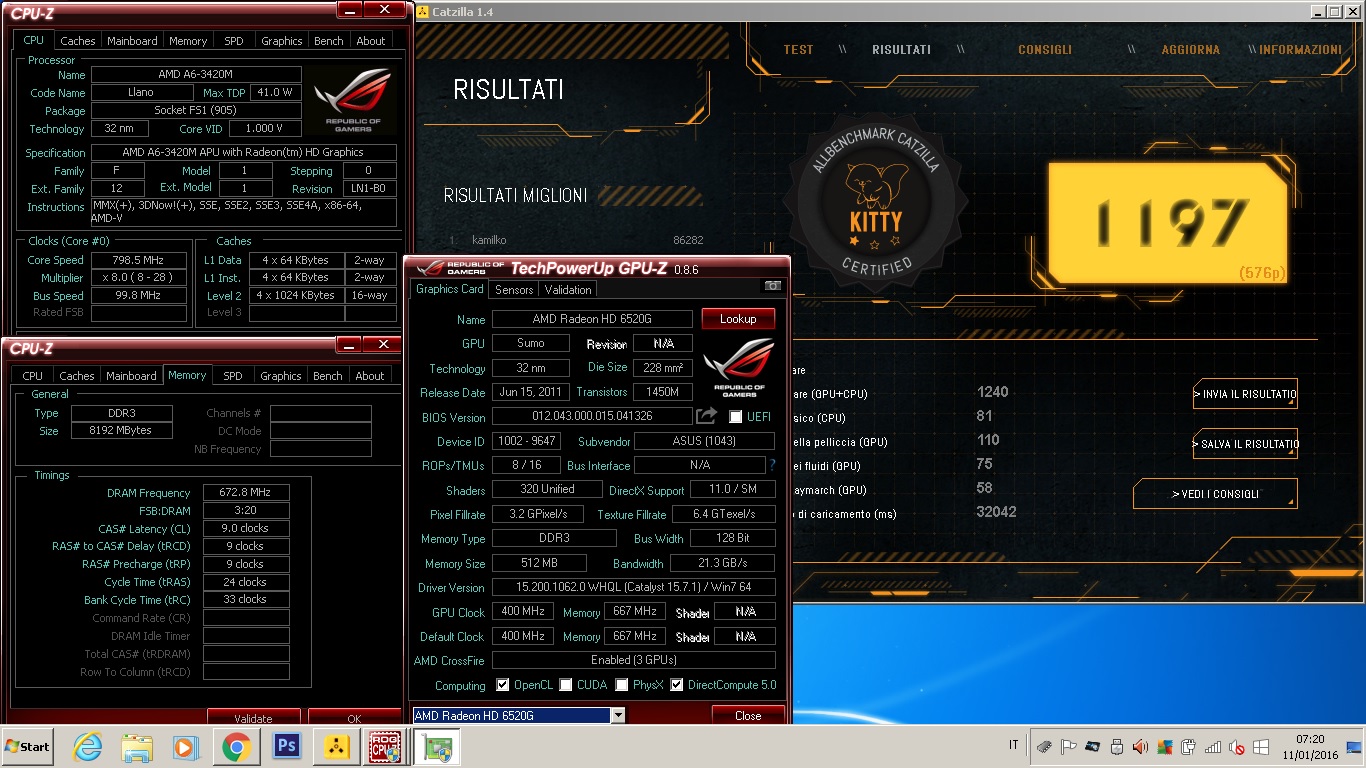
Task: Click the Bus Interface question mark icon
Action: point(772,465)
